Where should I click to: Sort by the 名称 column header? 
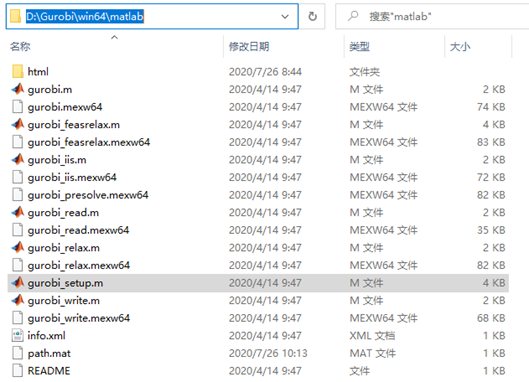coord(20,46)
